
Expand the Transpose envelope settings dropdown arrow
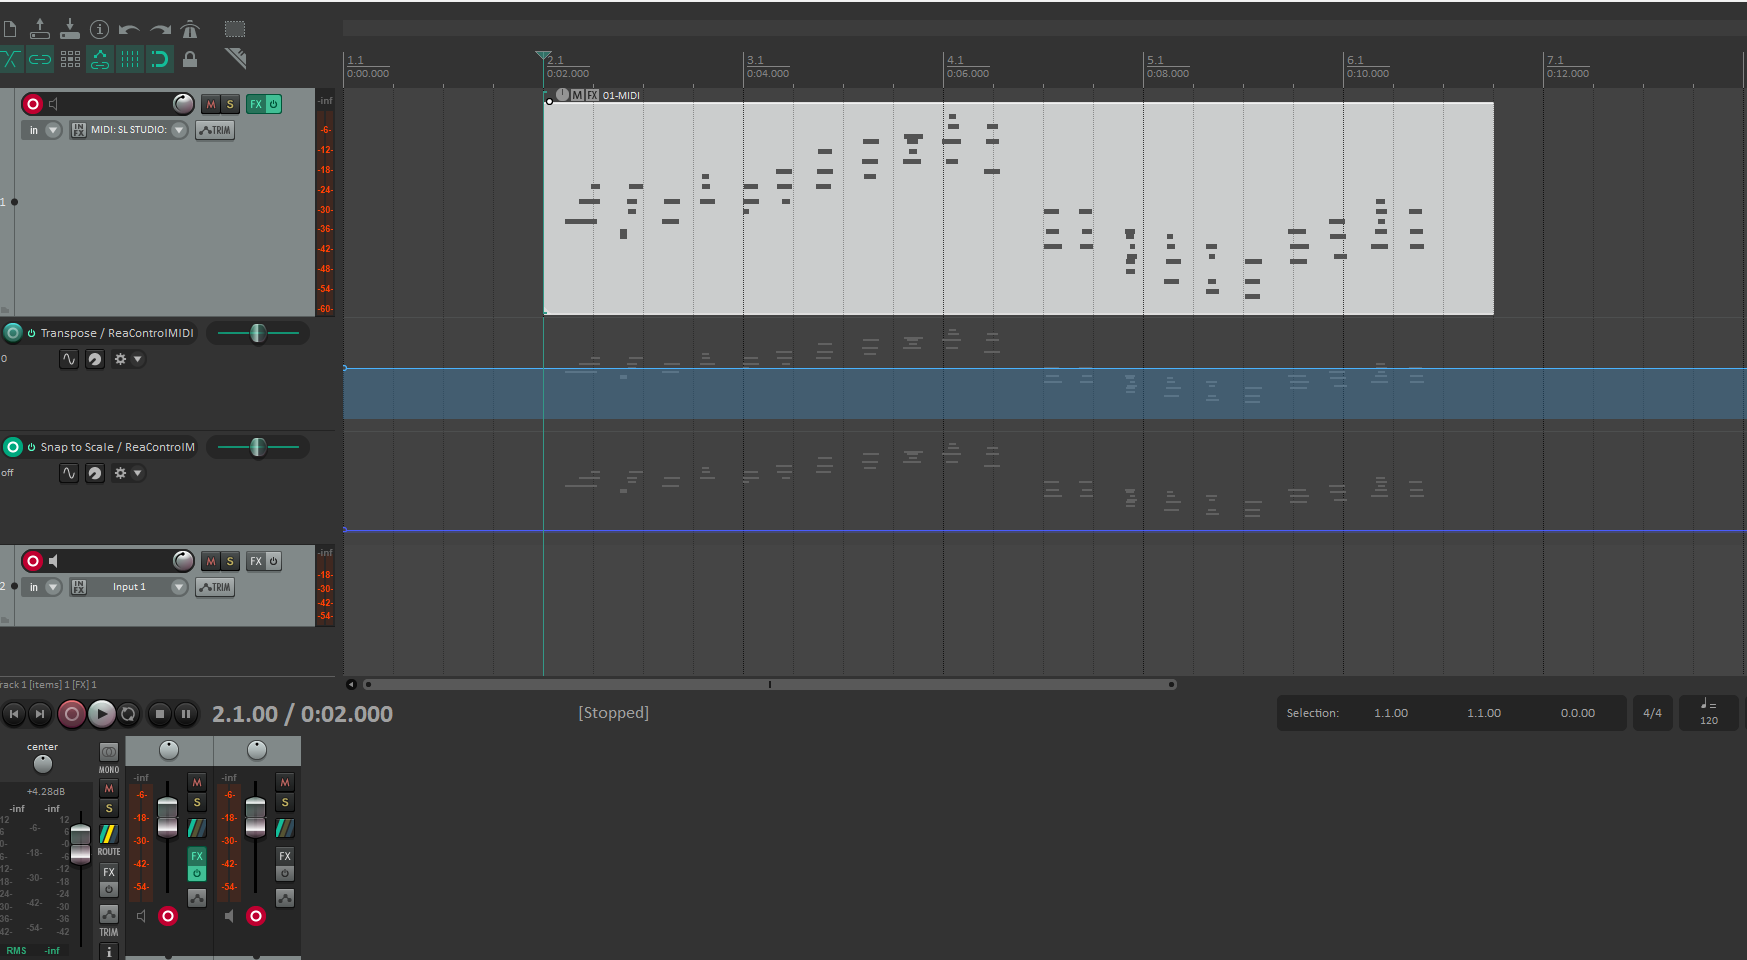(x=138, y=359)
